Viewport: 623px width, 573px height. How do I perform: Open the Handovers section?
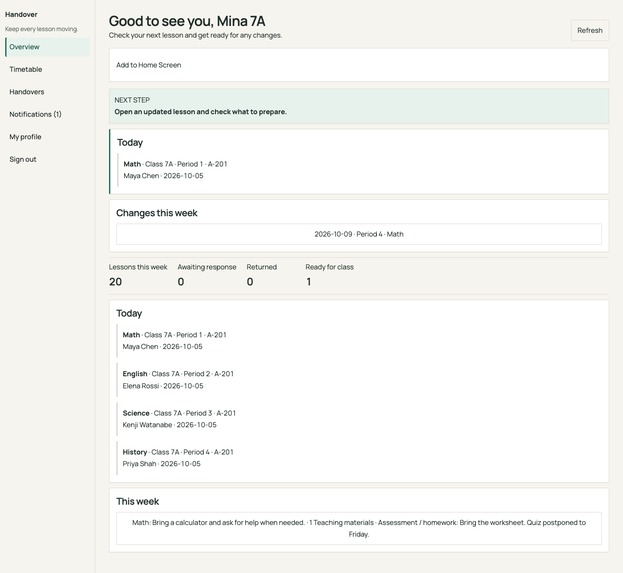click(x=47, y=92)
